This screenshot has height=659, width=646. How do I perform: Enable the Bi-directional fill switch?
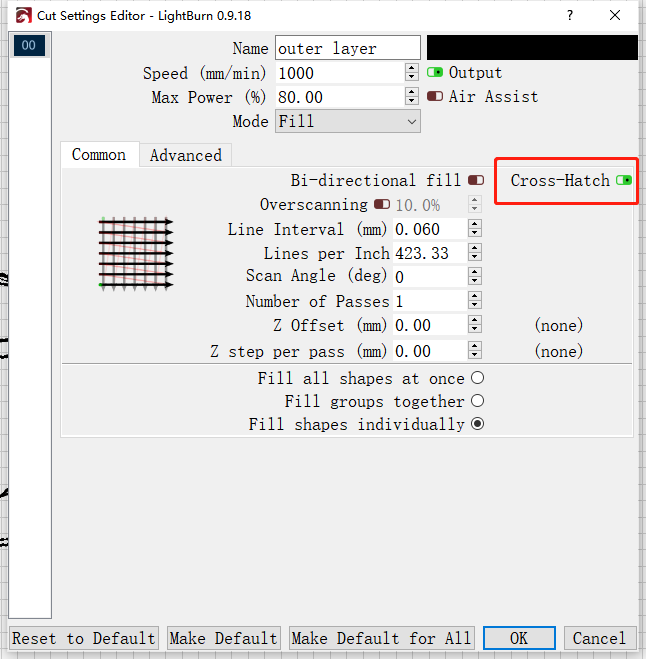point(476,180)
